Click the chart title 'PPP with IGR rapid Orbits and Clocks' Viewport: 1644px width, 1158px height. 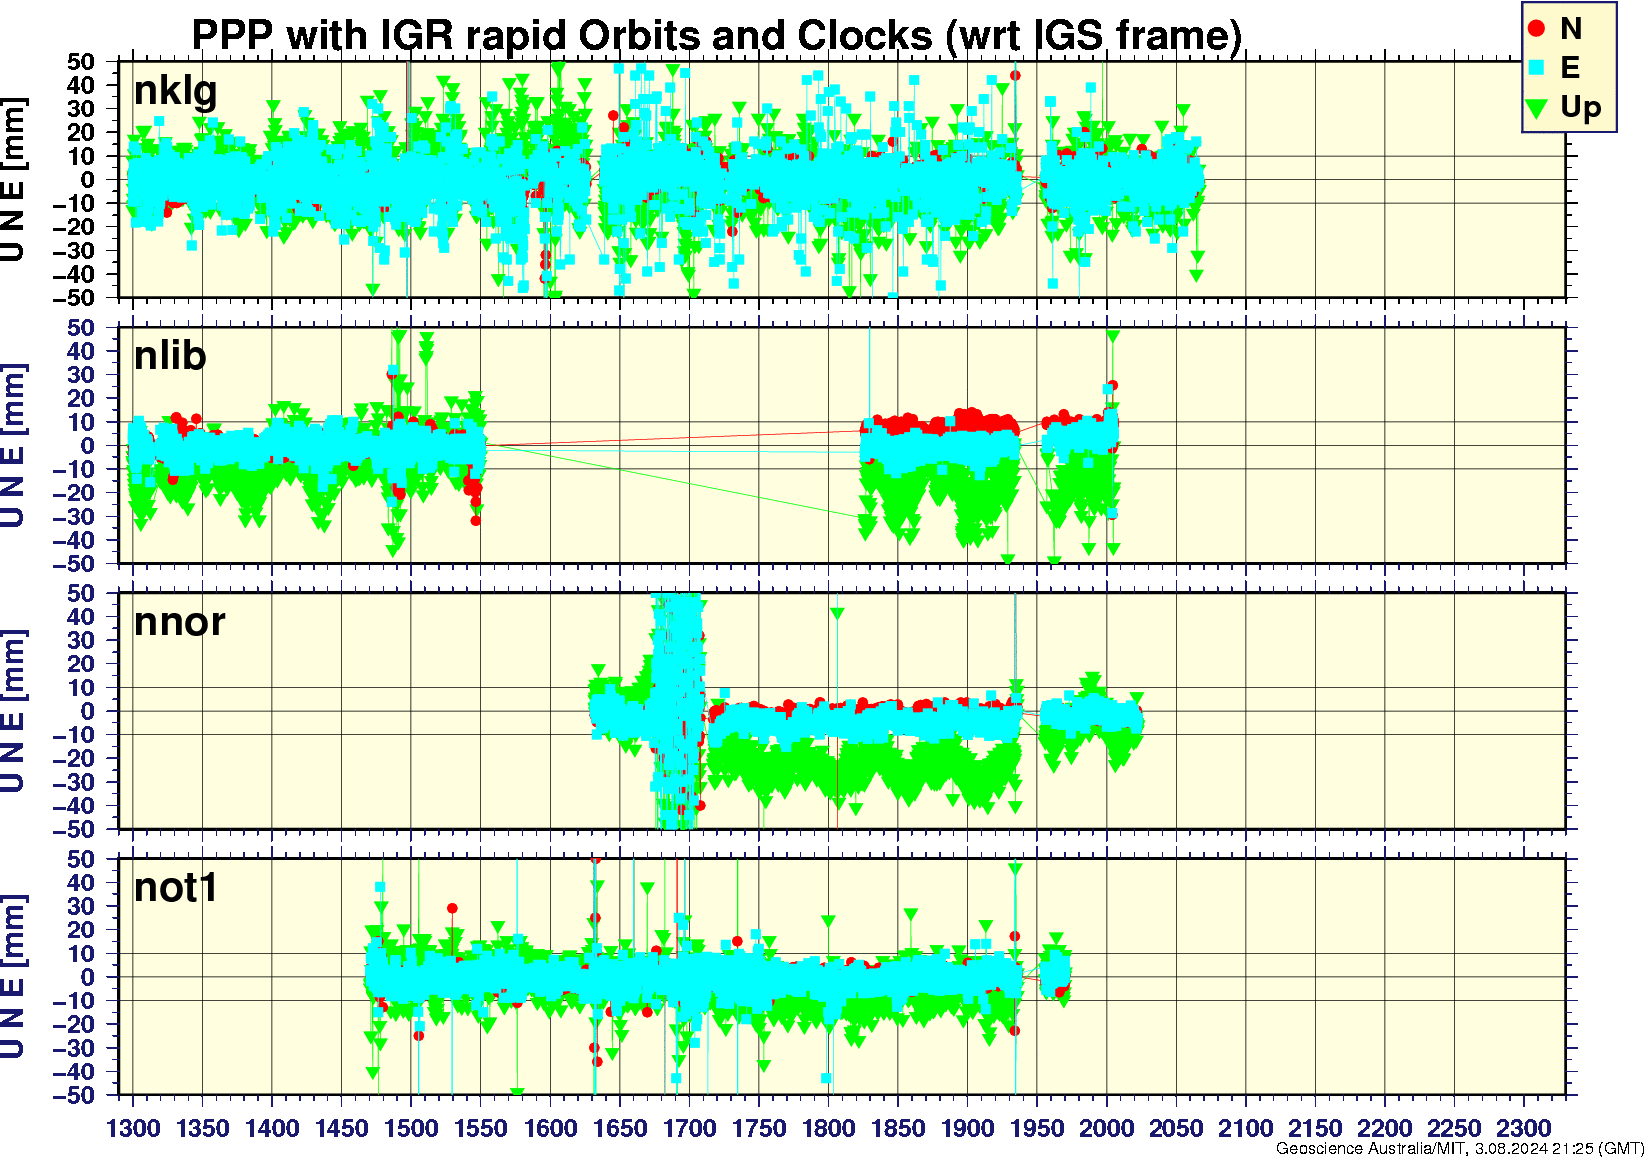(x=561, y=35)
